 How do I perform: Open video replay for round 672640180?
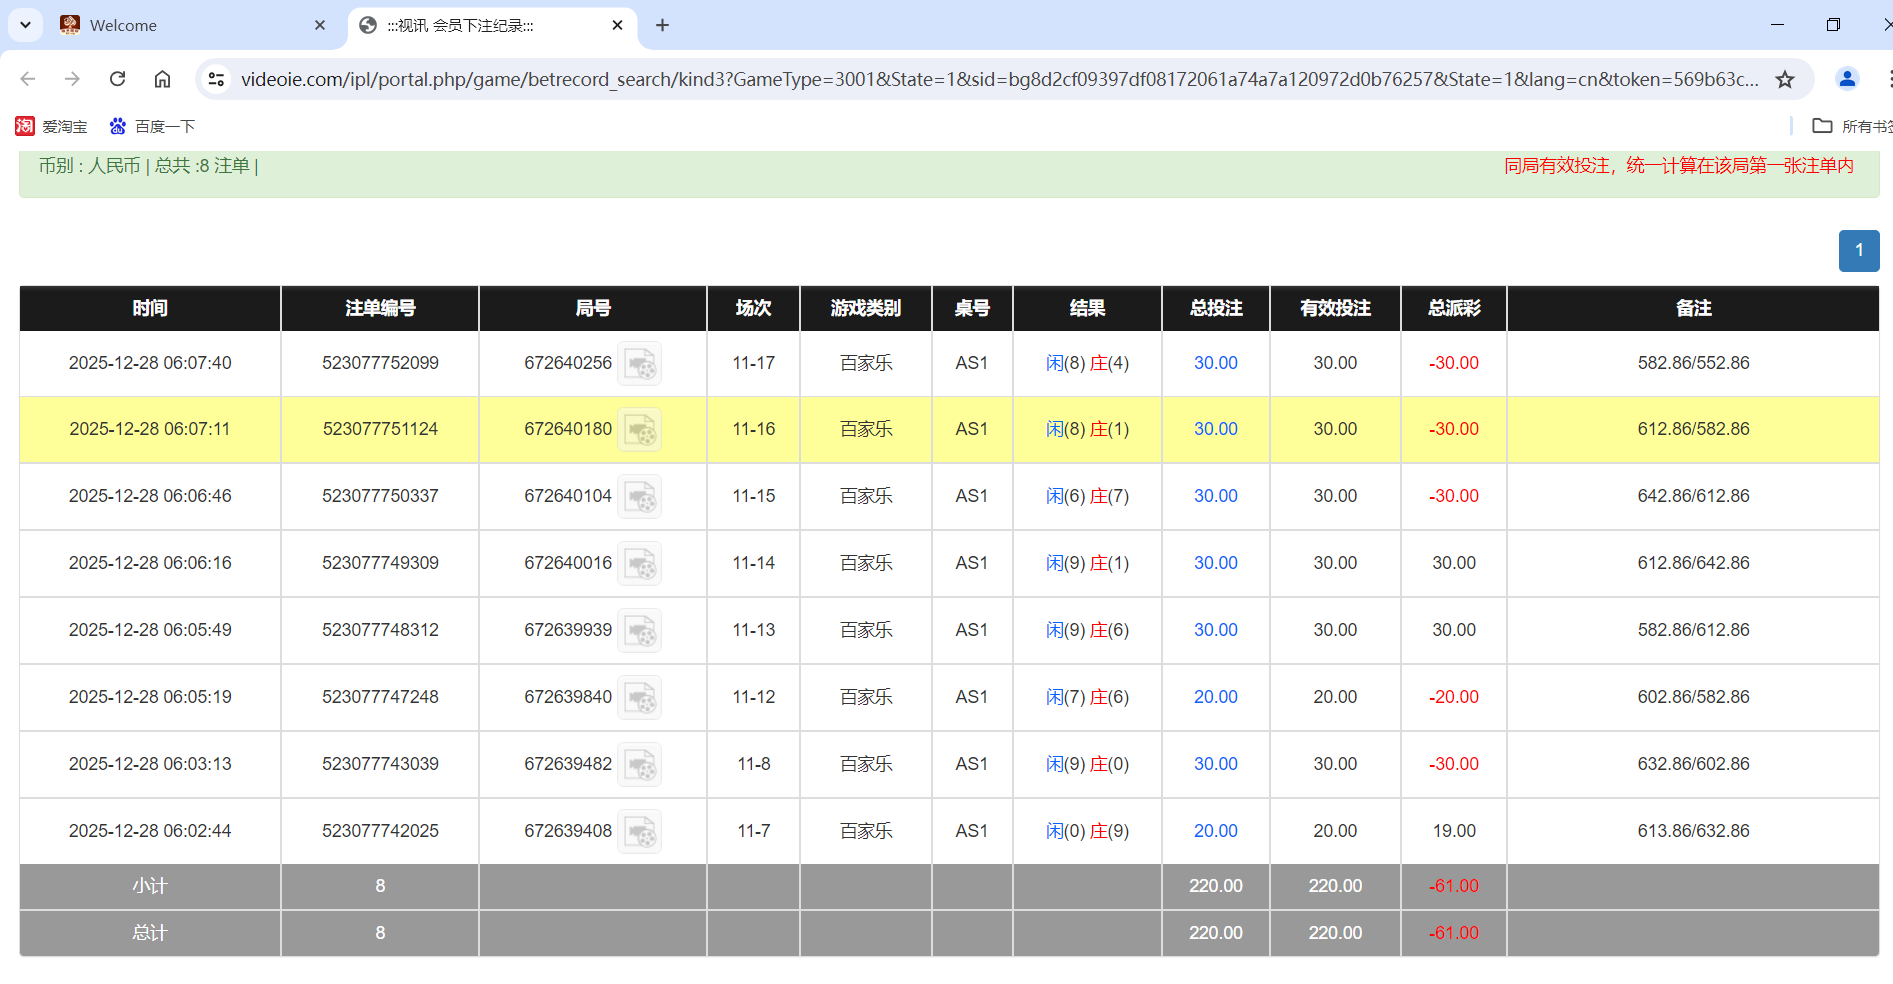[639, 430]
